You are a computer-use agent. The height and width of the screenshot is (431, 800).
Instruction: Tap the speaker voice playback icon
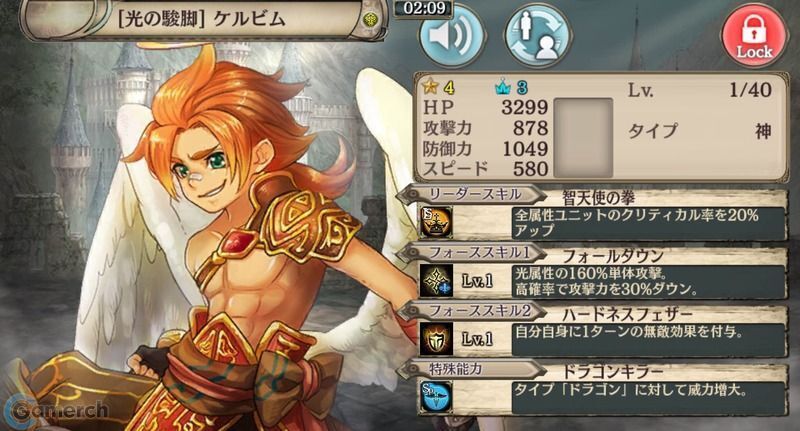(451, 36)
